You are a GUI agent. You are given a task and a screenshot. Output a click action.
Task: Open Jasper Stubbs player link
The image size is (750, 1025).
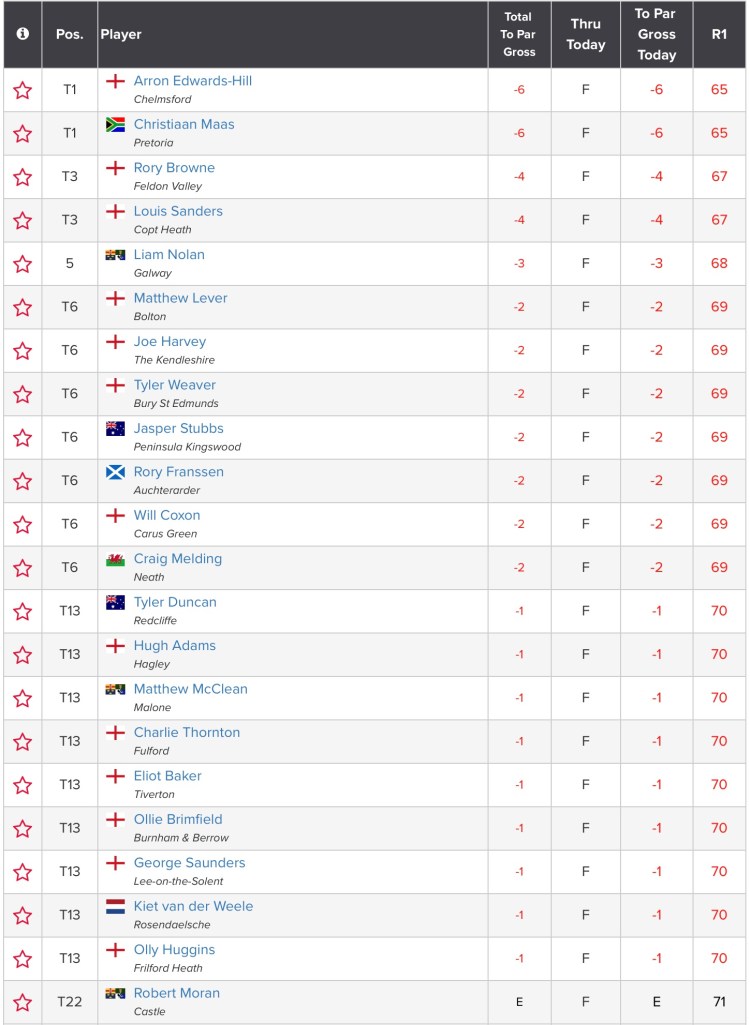(x=179, y=428)
